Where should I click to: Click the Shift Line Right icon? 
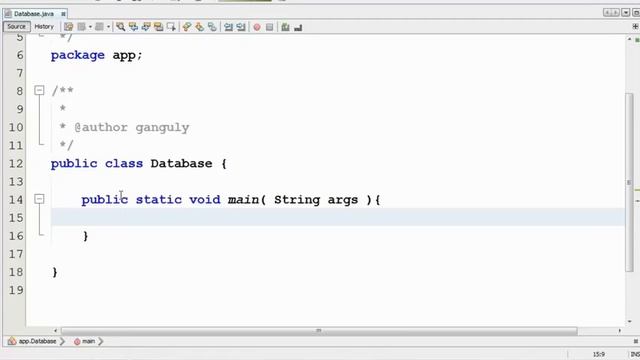tap(241, 27)
